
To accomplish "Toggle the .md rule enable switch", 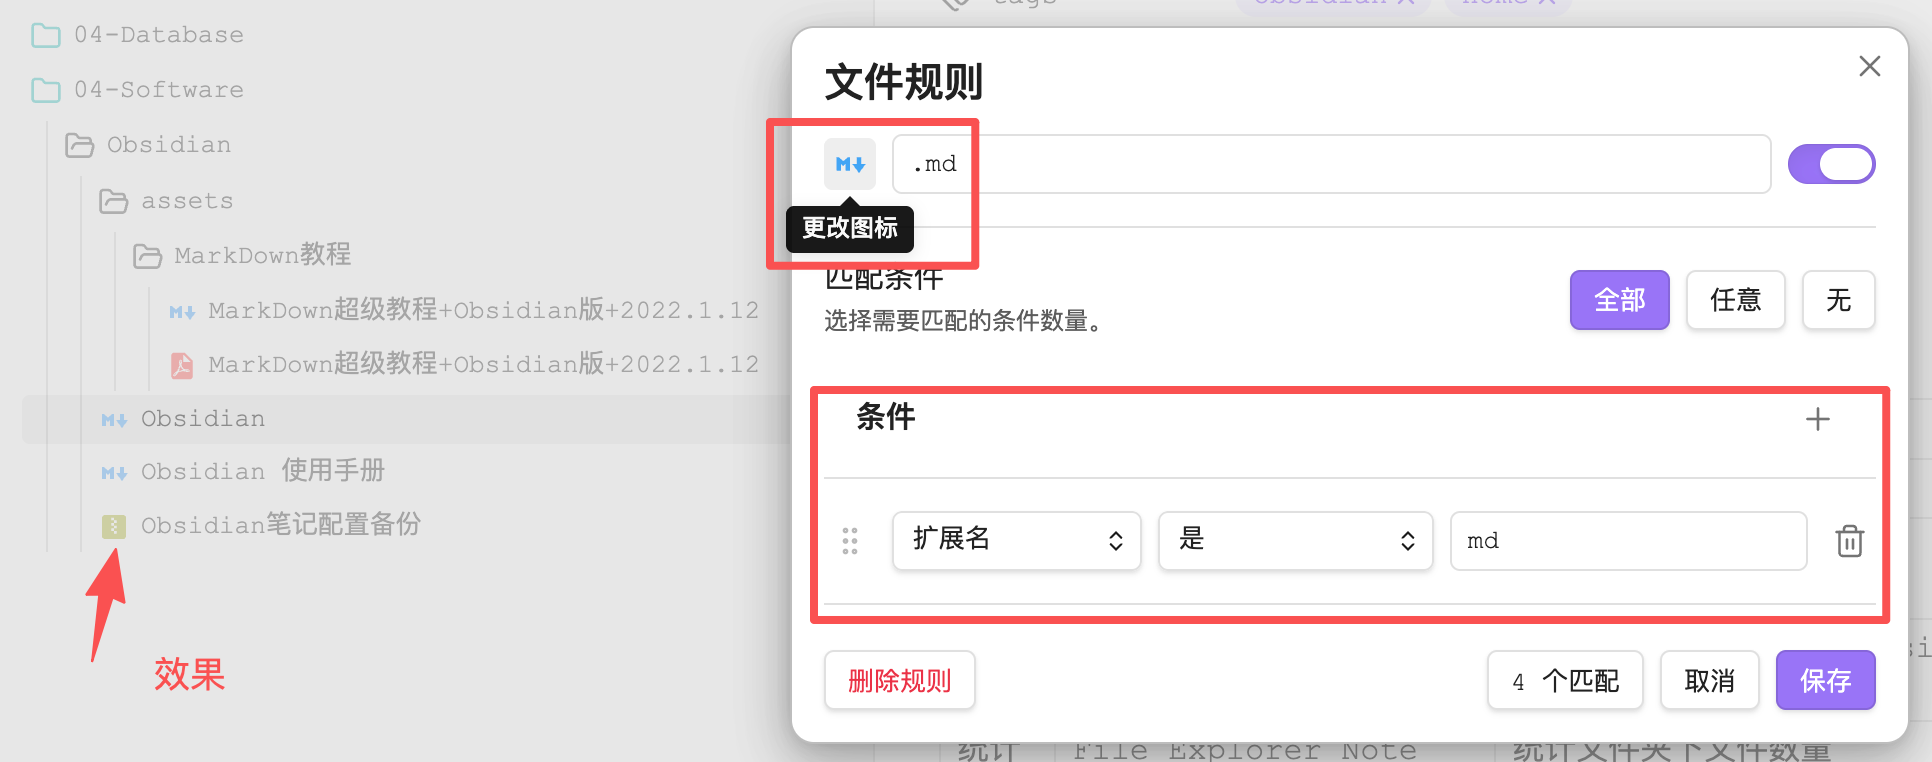I will click(x=1831, y=164).
